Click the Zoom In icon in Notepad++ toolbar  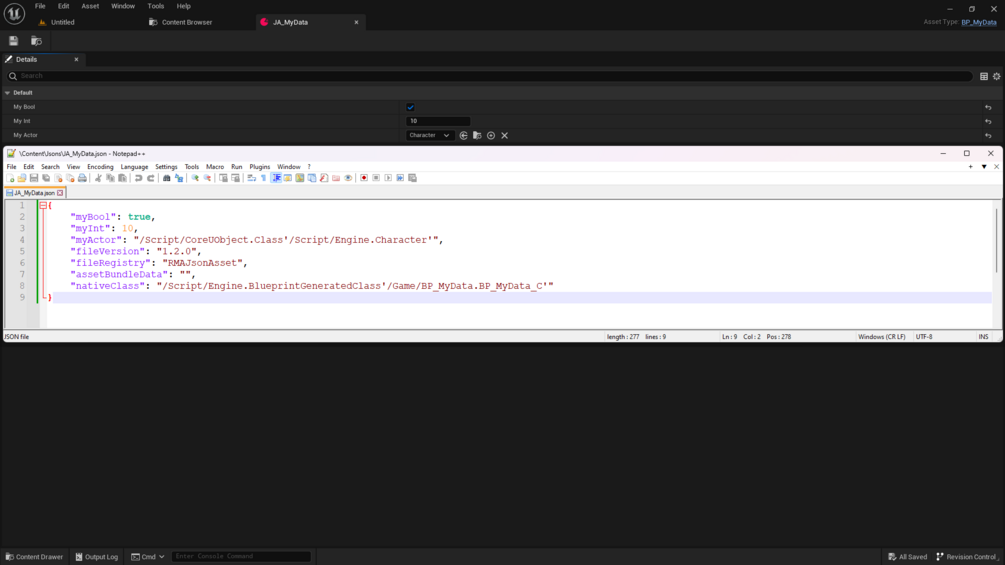click(x=195, y=178)
